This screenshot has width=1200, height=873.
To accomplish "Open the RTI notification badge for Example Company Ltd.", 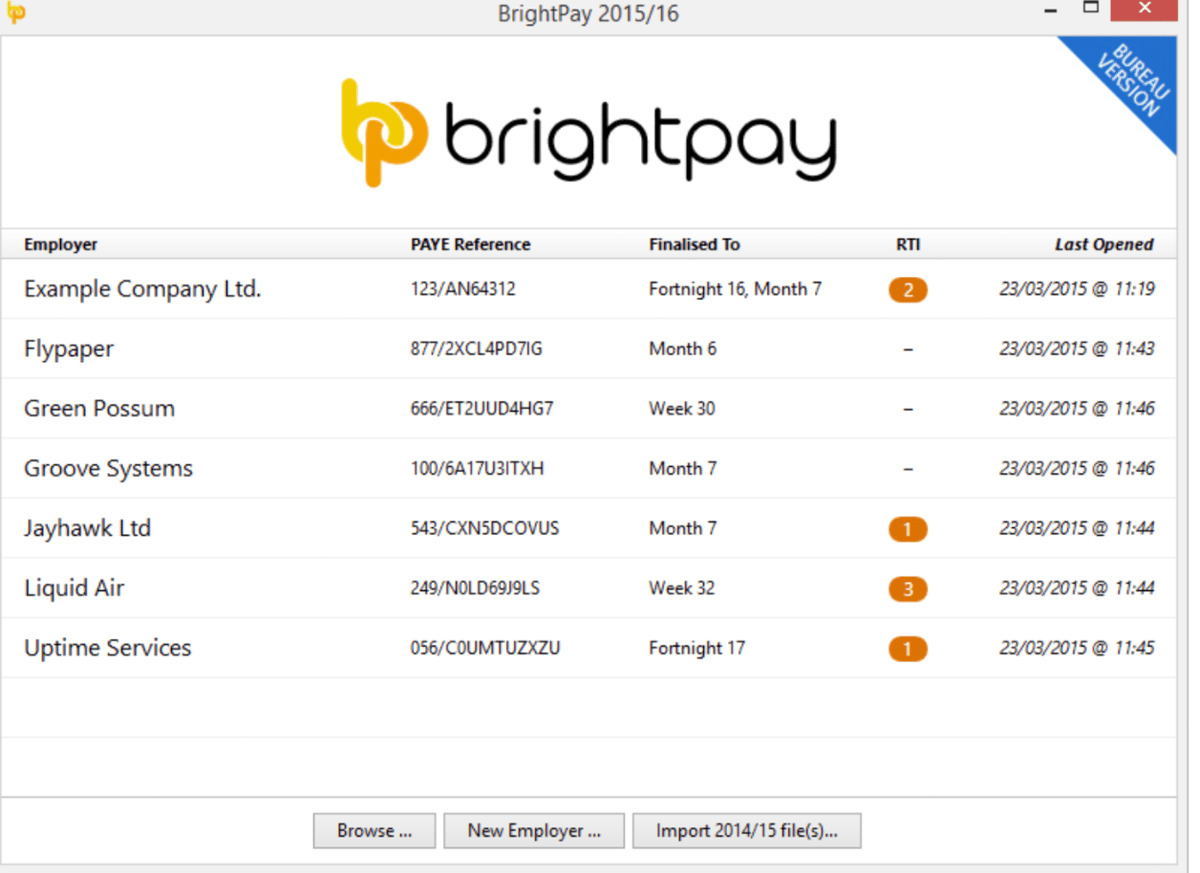I will coord(908,289).
